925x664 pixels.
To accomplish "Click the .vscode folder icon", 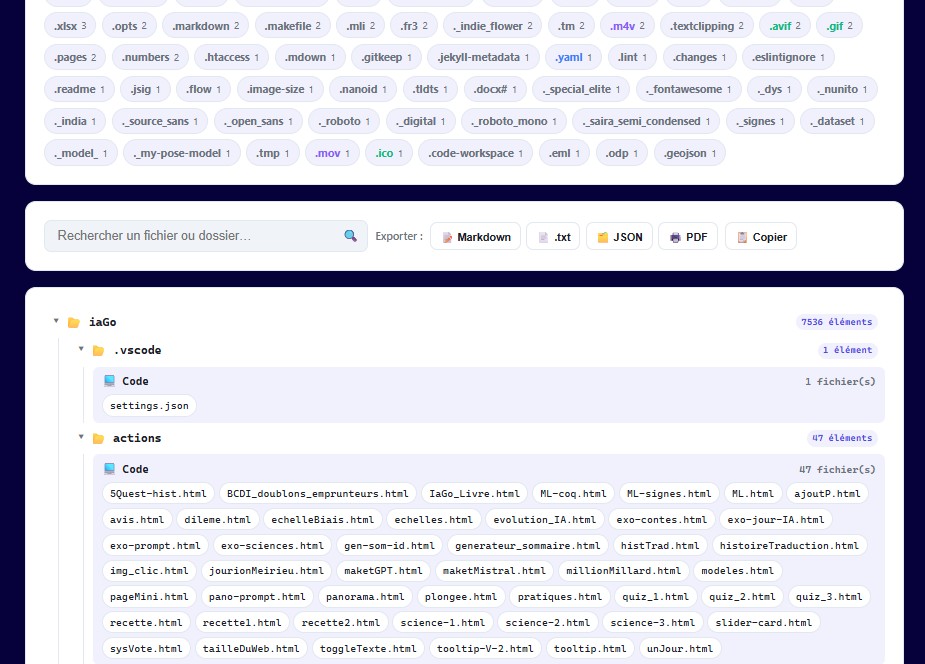I will [x=99, y=351].
